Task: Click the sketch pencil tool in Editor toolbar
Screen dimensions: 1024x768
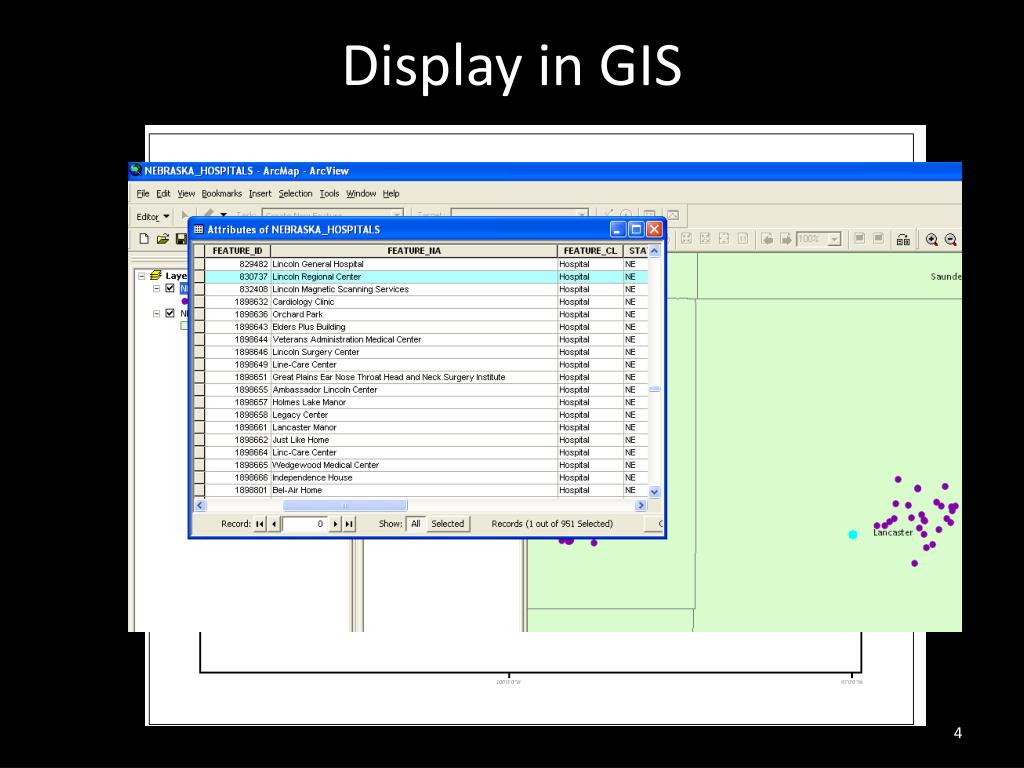Action: click(208, 215)
